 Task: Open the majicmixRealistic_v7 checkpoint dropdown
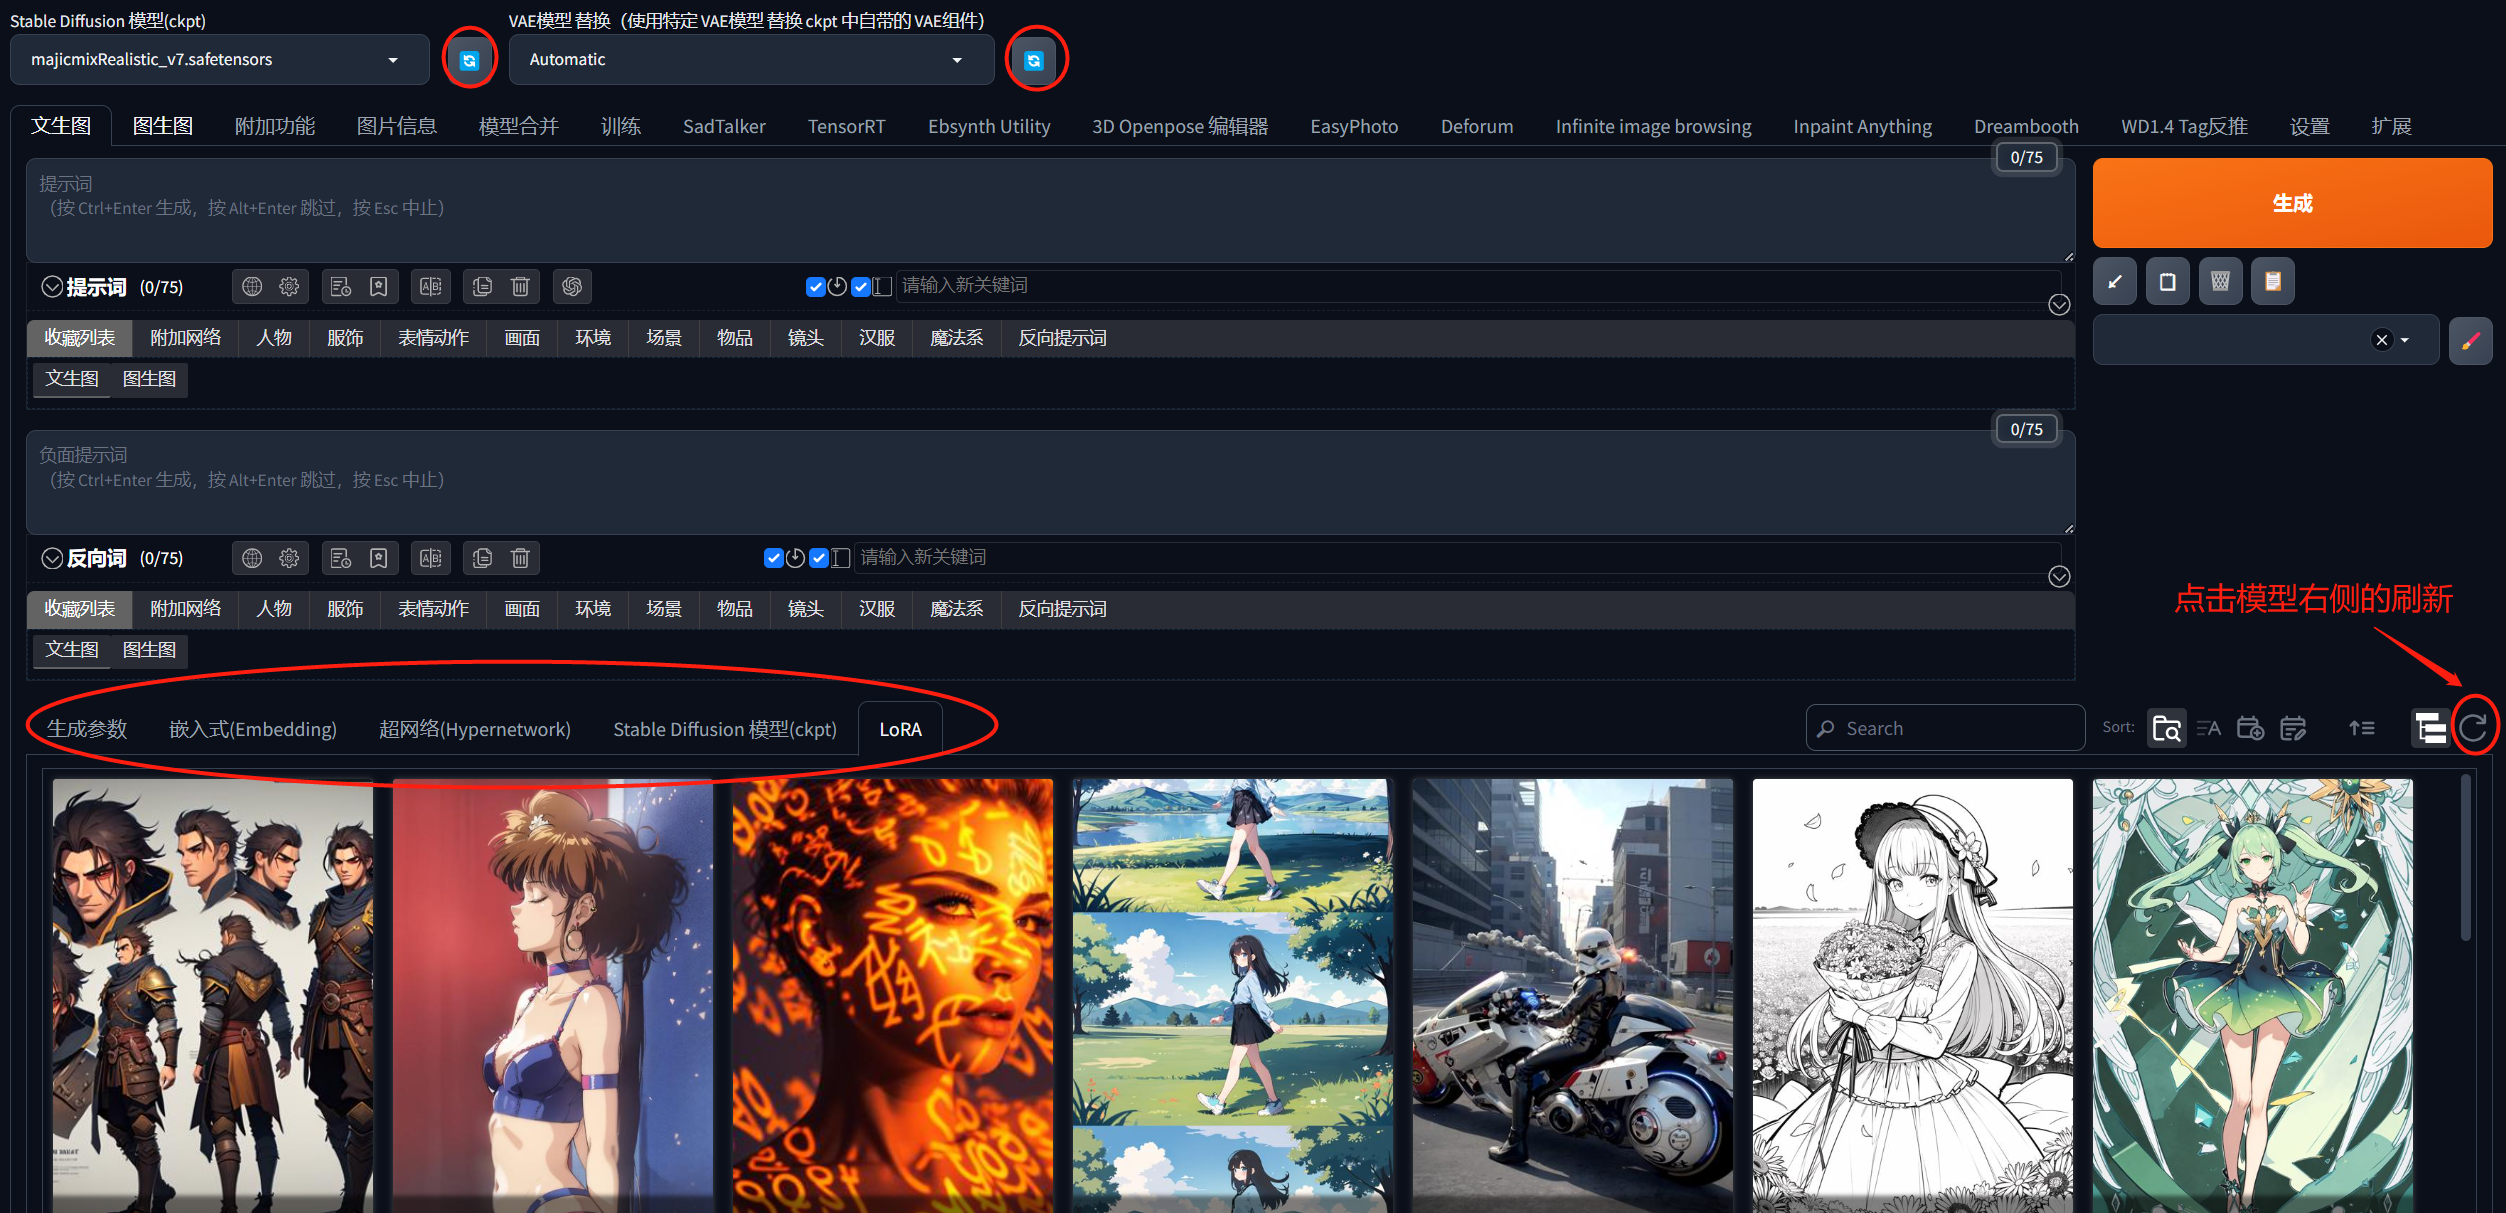pyautogui.click(x=219, y=60)
